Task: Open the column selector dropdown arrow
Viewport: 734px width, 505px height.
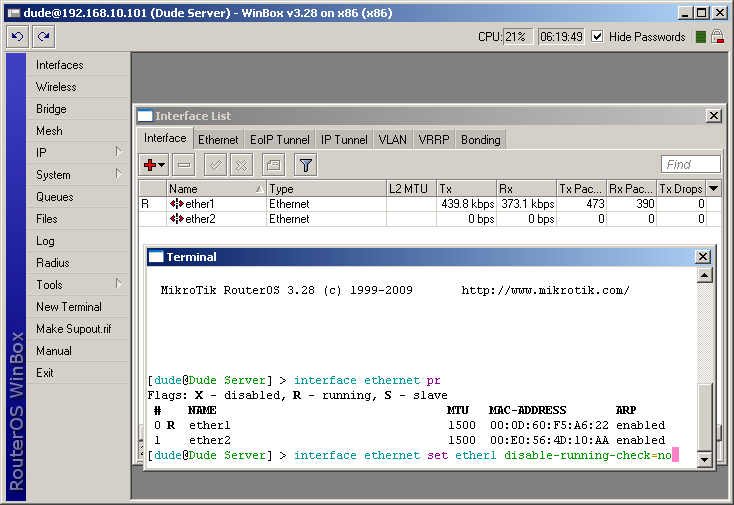Action: pyautogui.click(x=713, y=189)
